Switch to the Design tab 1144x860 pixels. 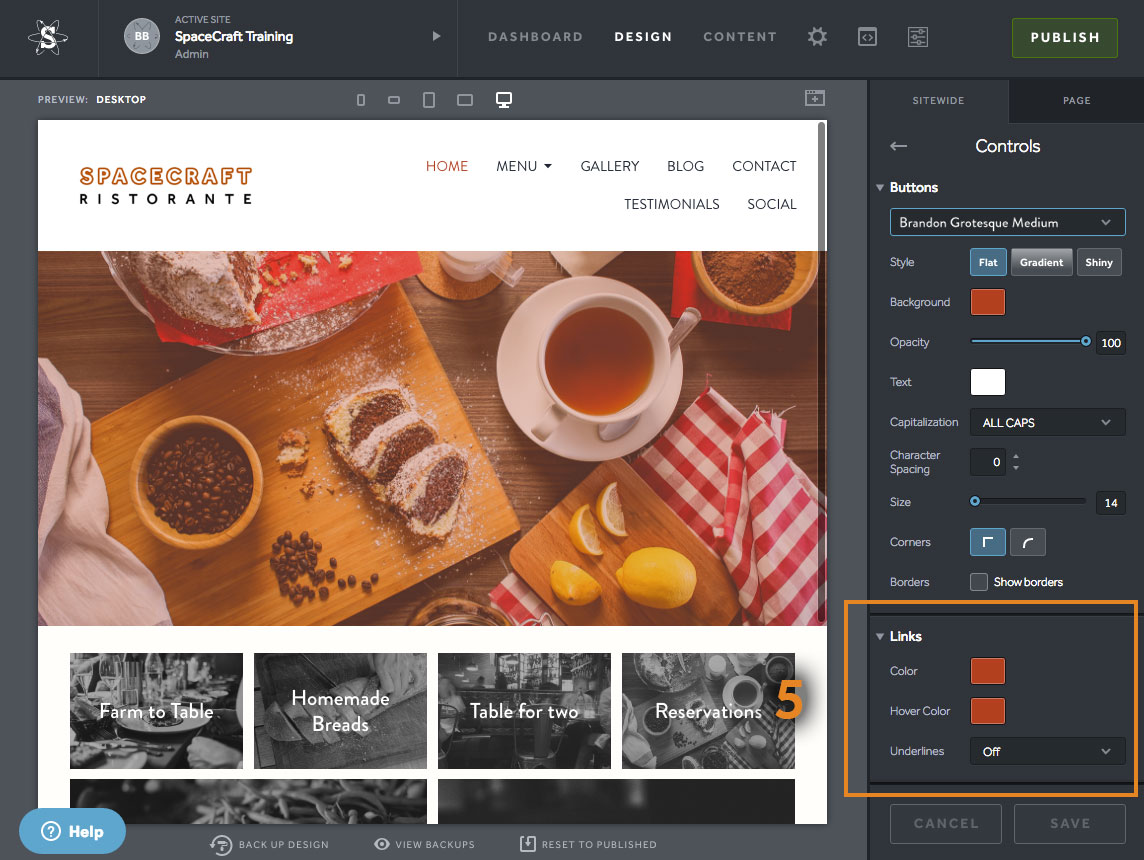point(643,36)
